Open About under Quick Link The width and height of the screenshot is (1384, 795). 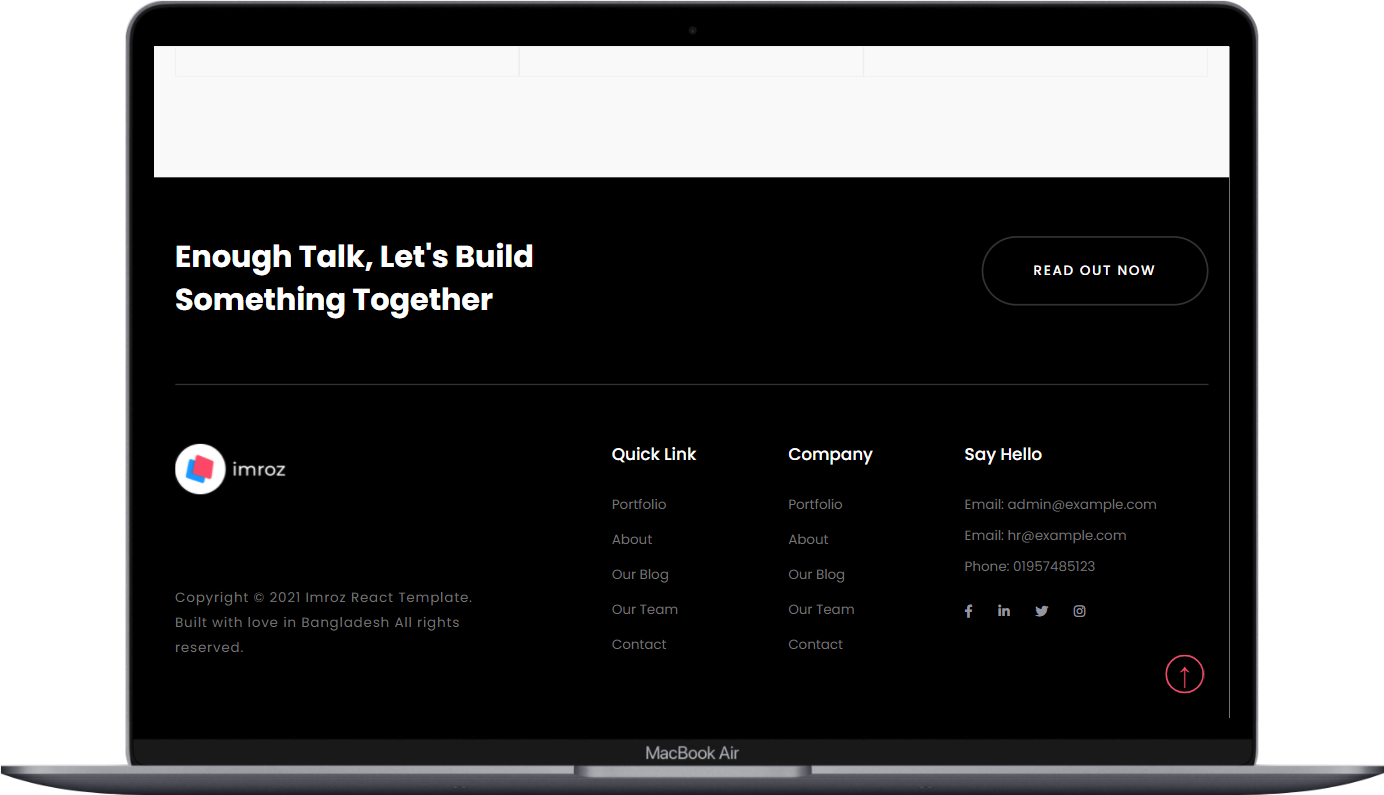point(632,540)
